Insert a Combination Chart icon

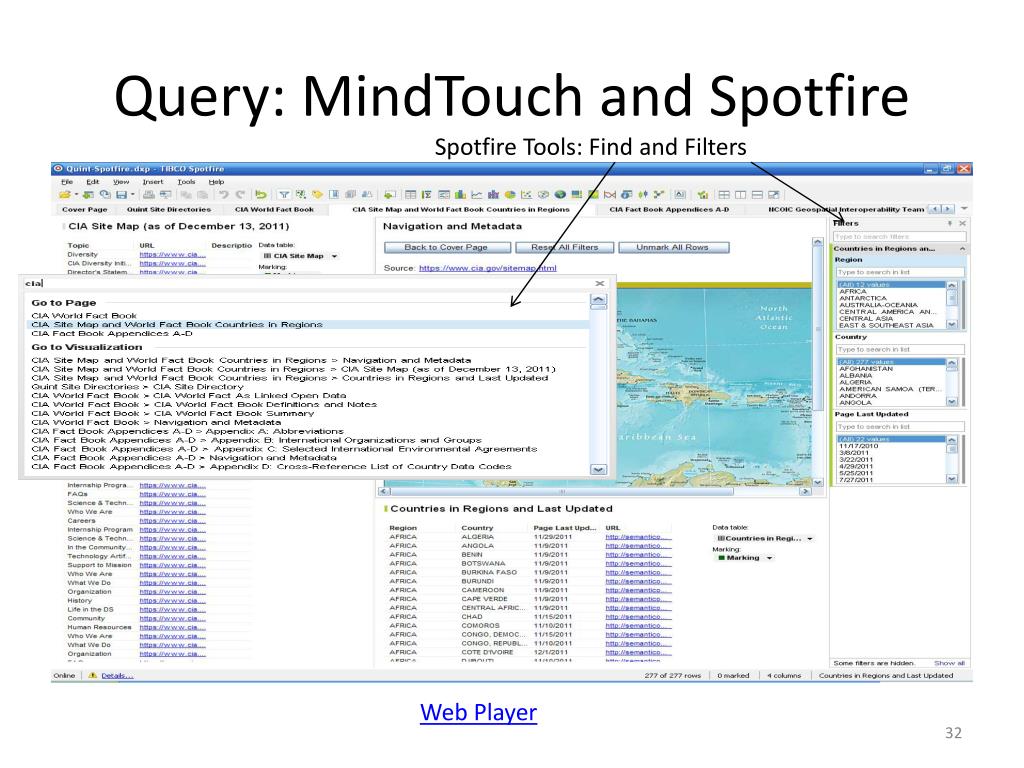point(493,195)
